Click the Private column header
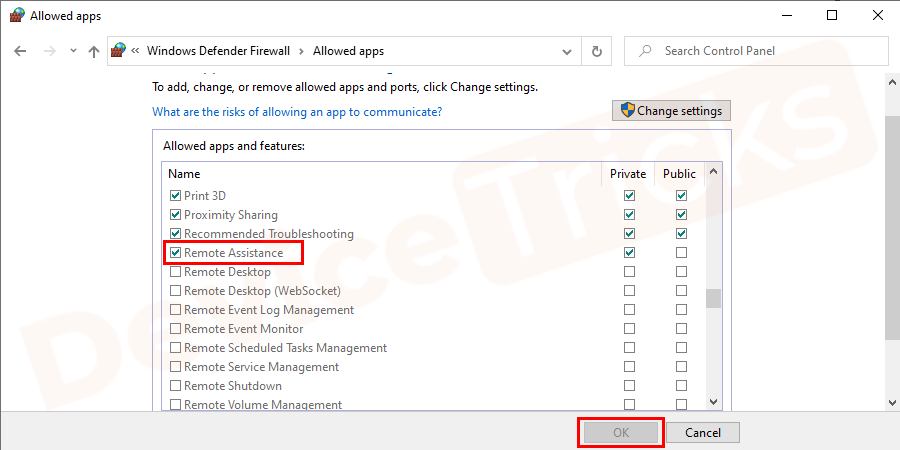Screen dimensions: 900x450 (628, 173)
